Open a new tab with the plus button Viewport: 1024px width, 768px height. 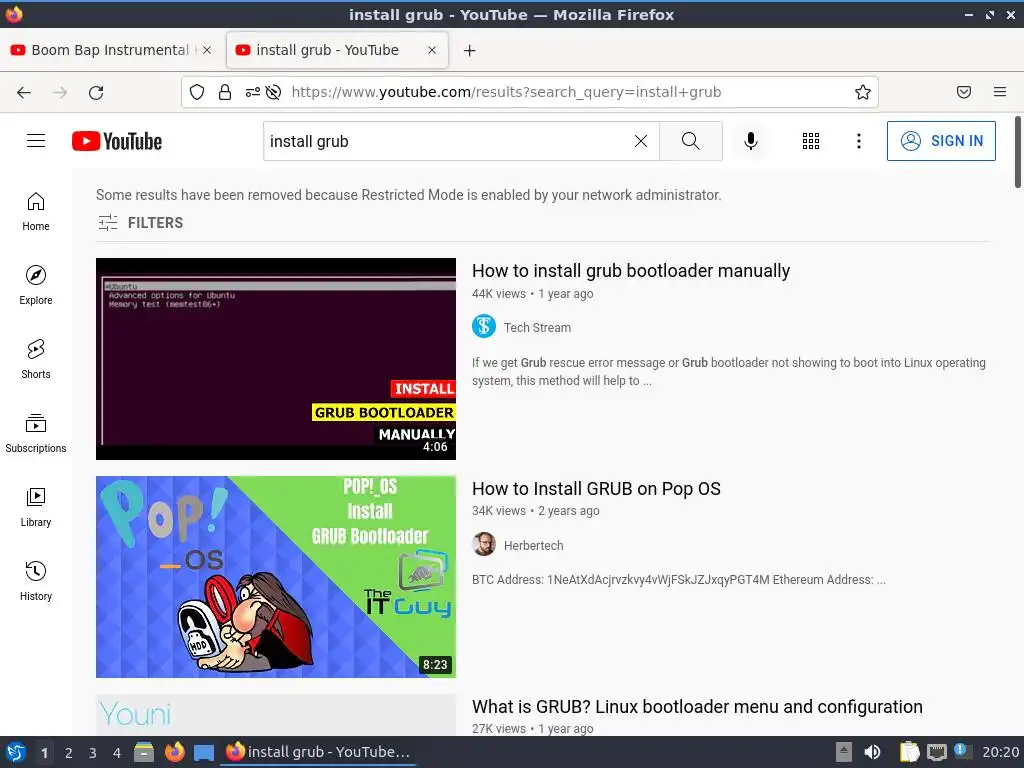click(x=470, y=50)
